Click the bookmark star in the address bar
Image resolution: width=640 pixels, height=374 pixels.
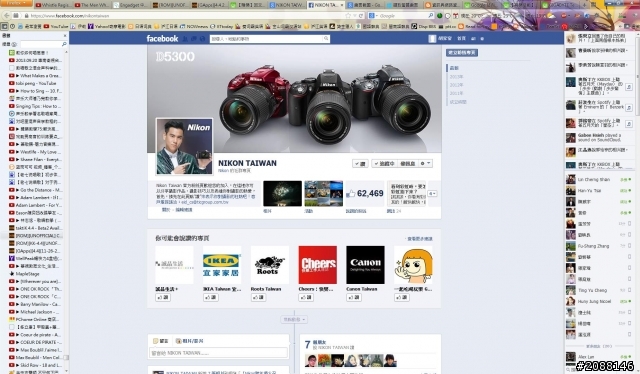348,16
